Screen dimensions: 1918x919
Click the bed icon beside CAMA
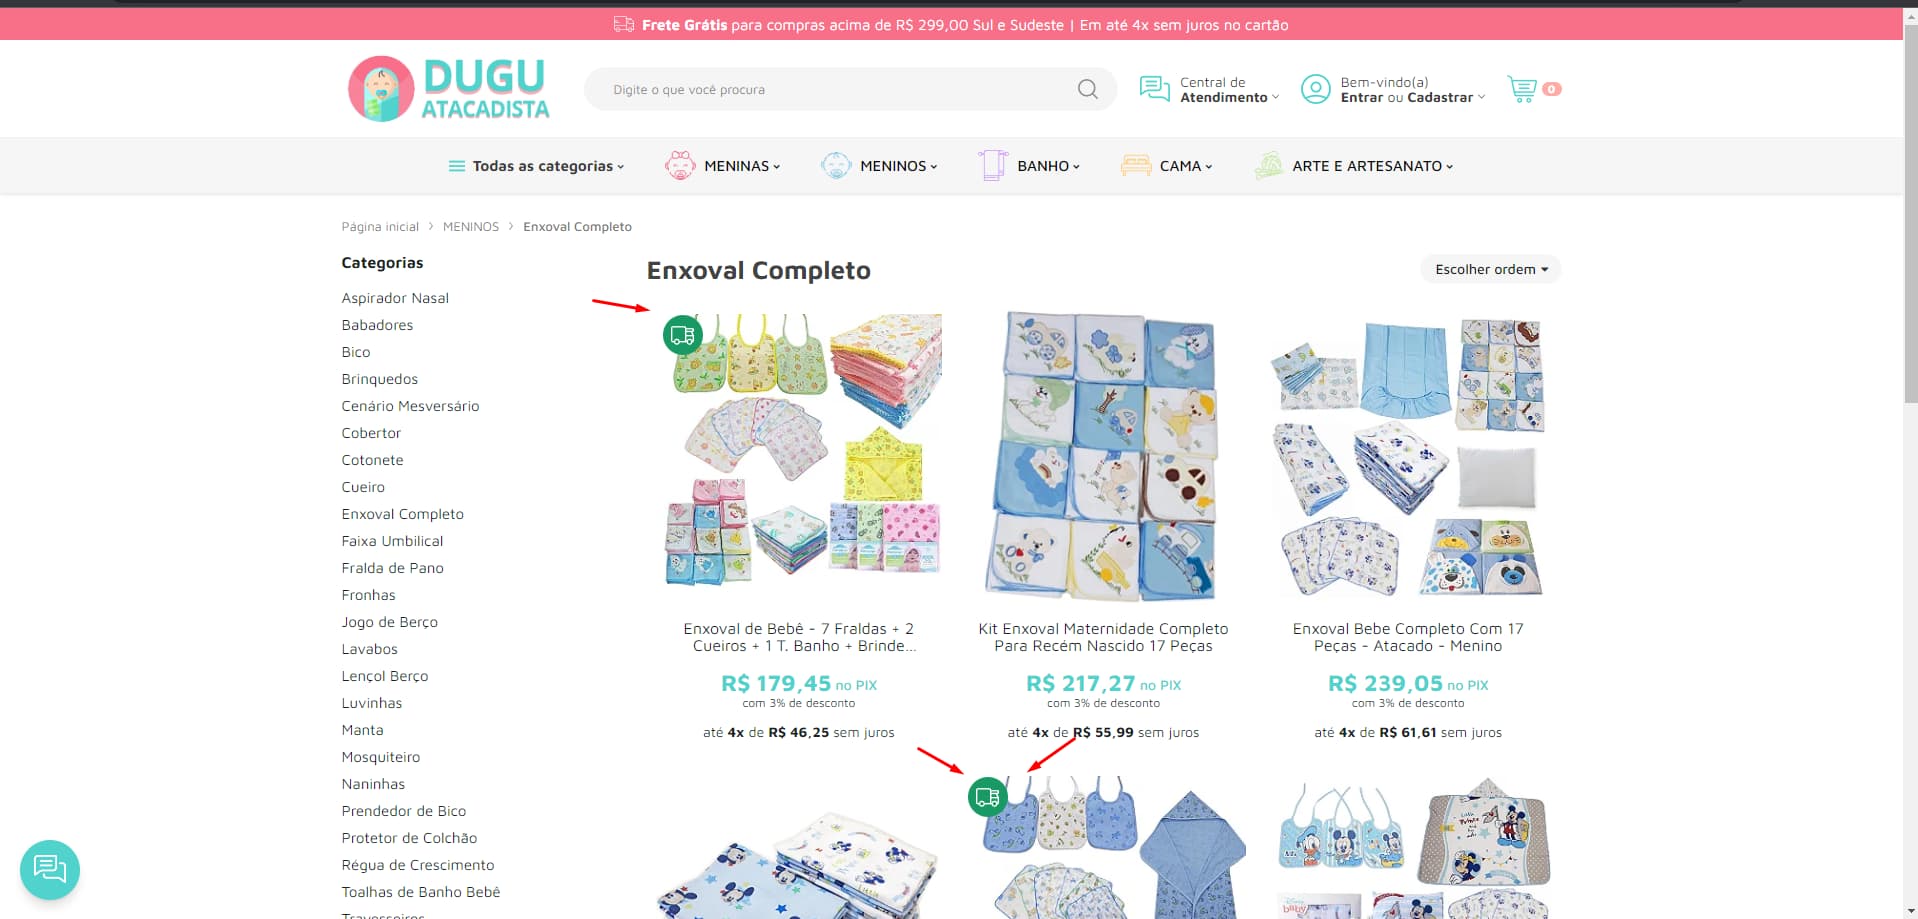1136,166
